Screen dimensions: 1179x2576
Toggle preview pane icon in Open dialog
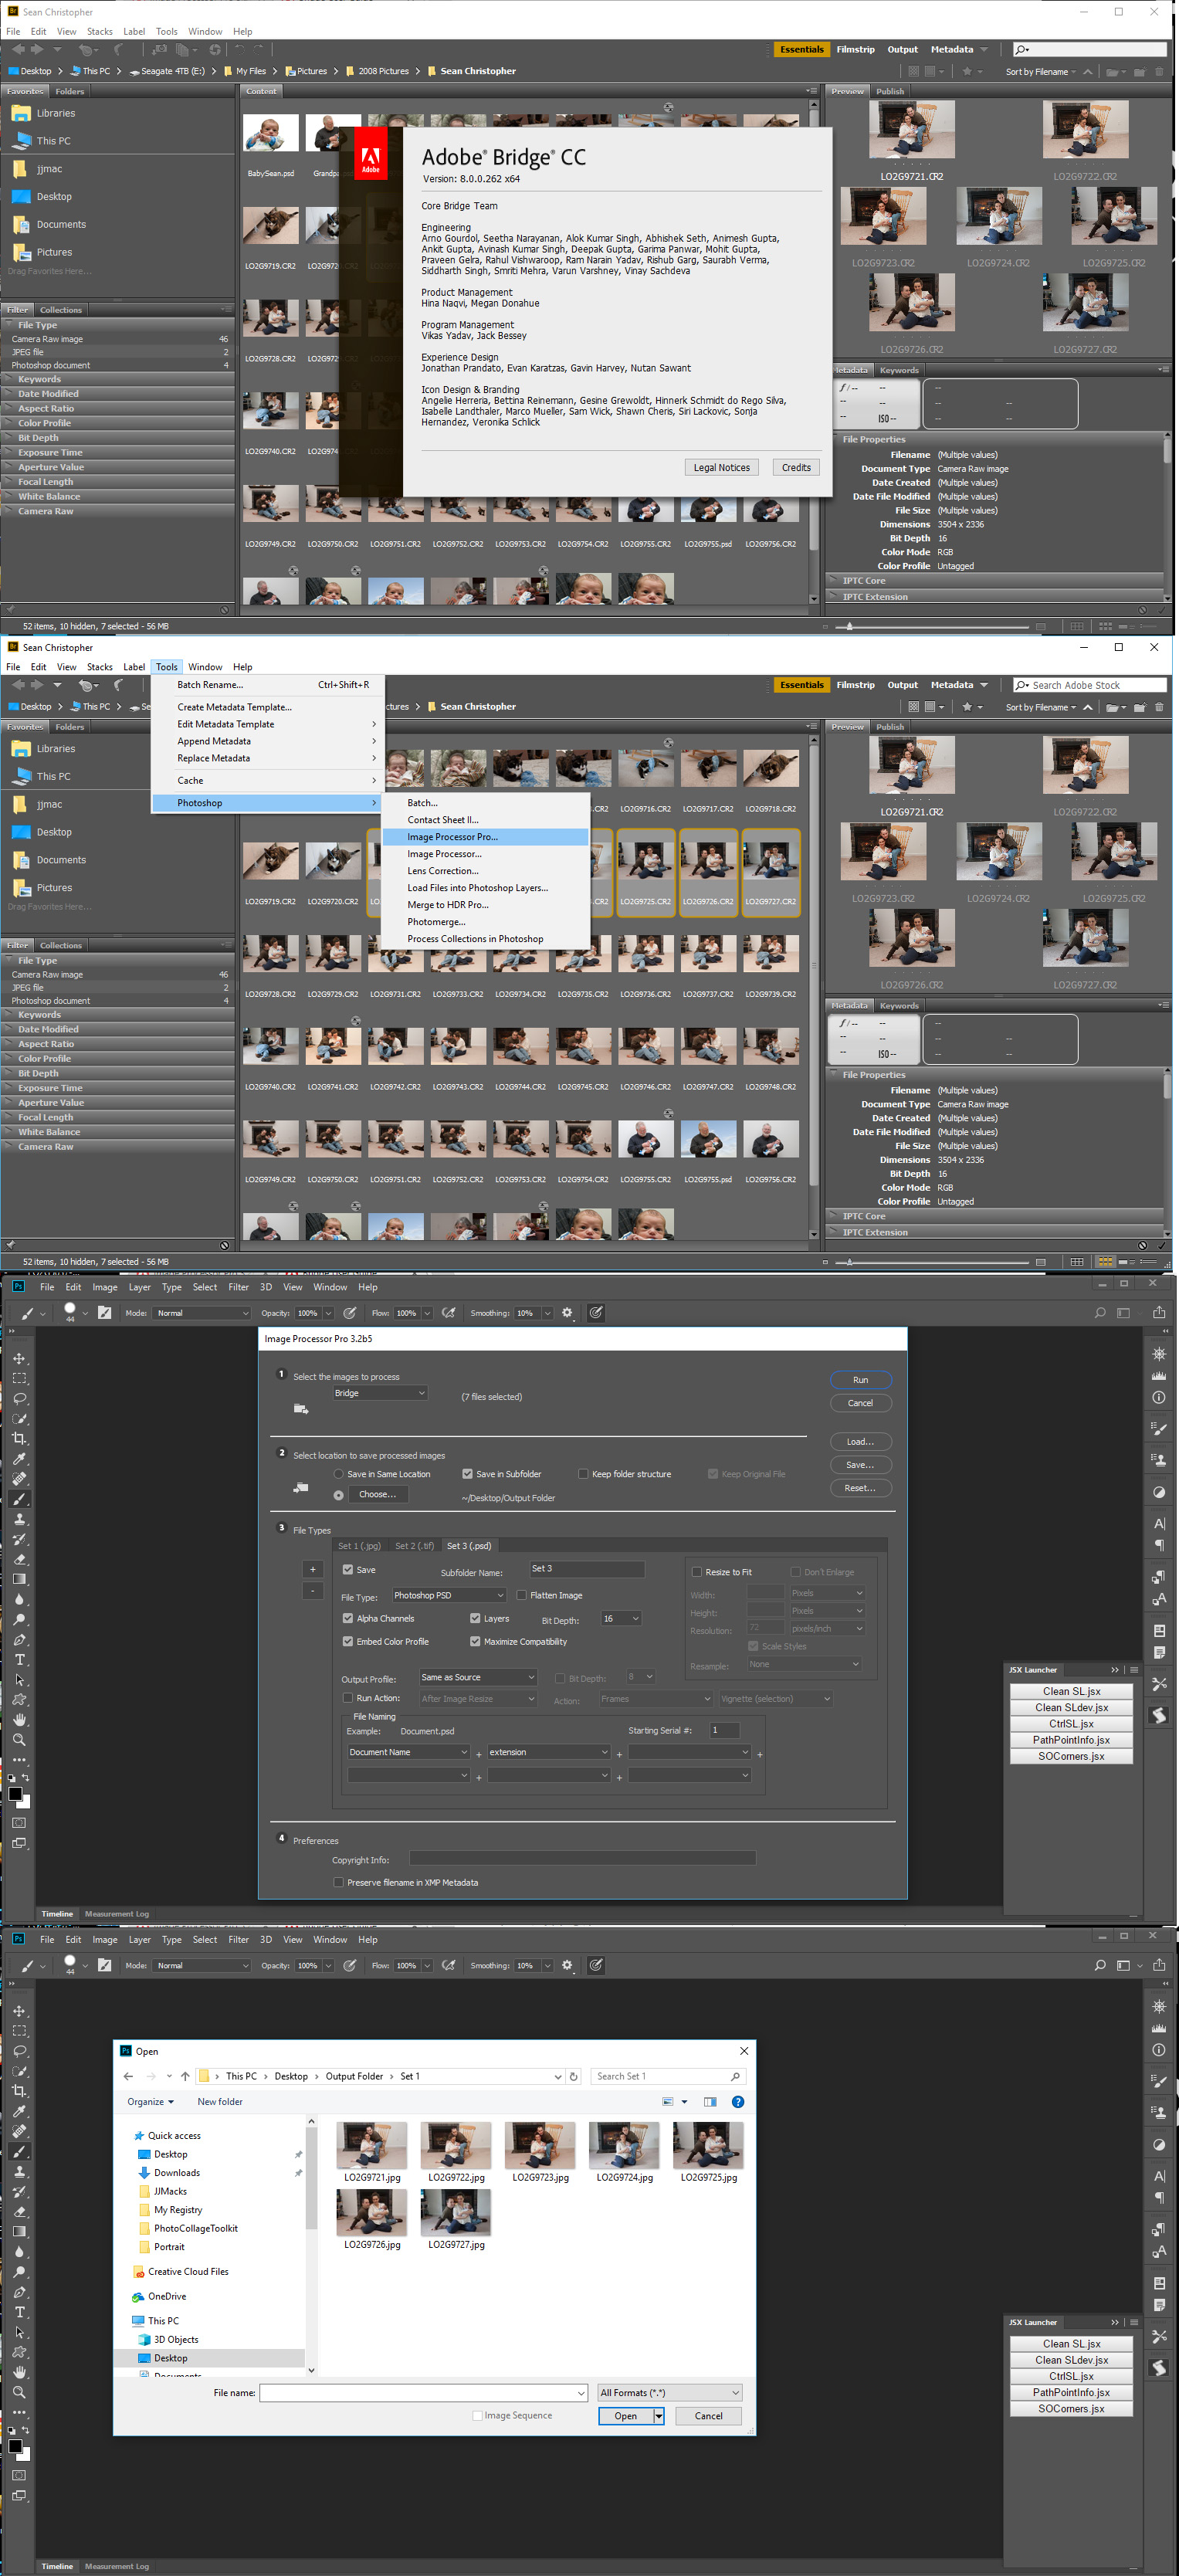click(x=710, y=2101)
